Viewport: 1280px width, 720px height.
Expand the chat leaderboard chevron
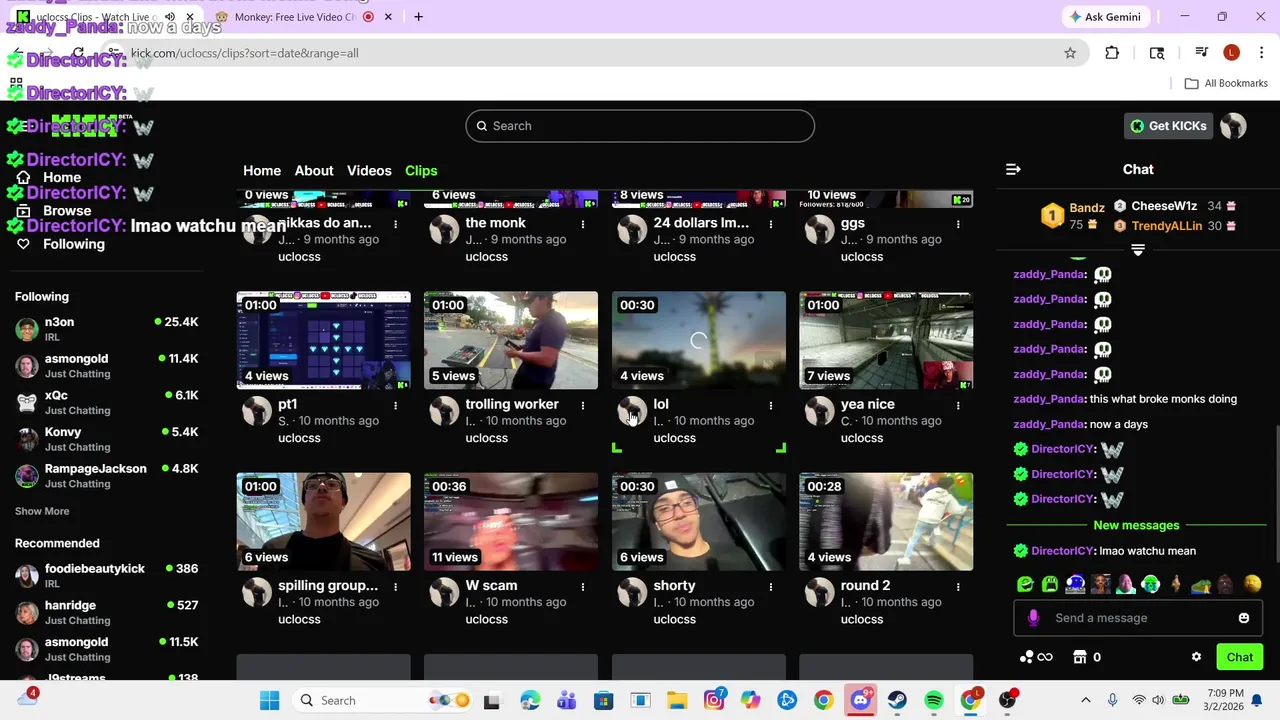click(1138, 250)
